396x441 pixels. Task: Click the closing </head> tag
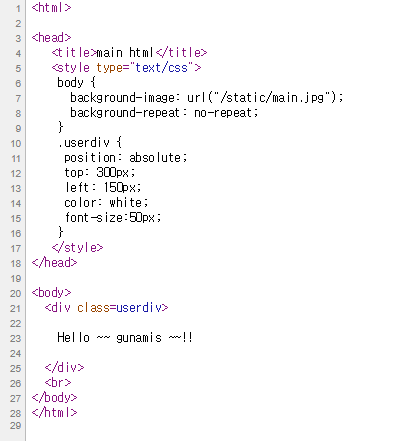54,262
